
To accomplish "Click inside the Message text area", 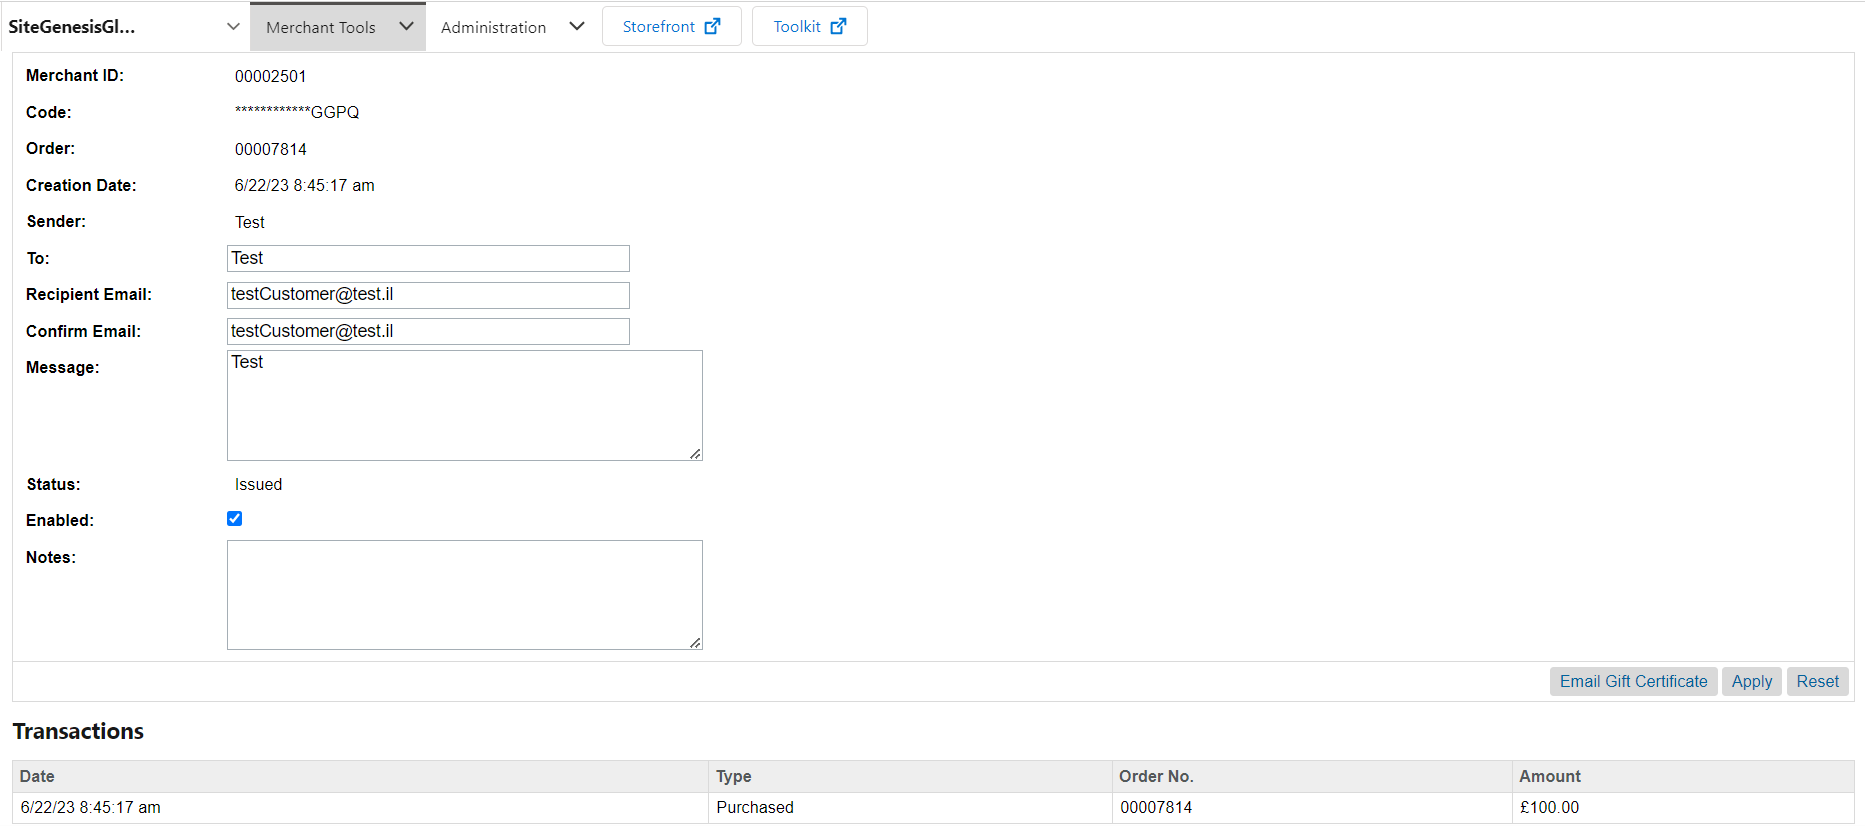I will click(x=464, y=406).
